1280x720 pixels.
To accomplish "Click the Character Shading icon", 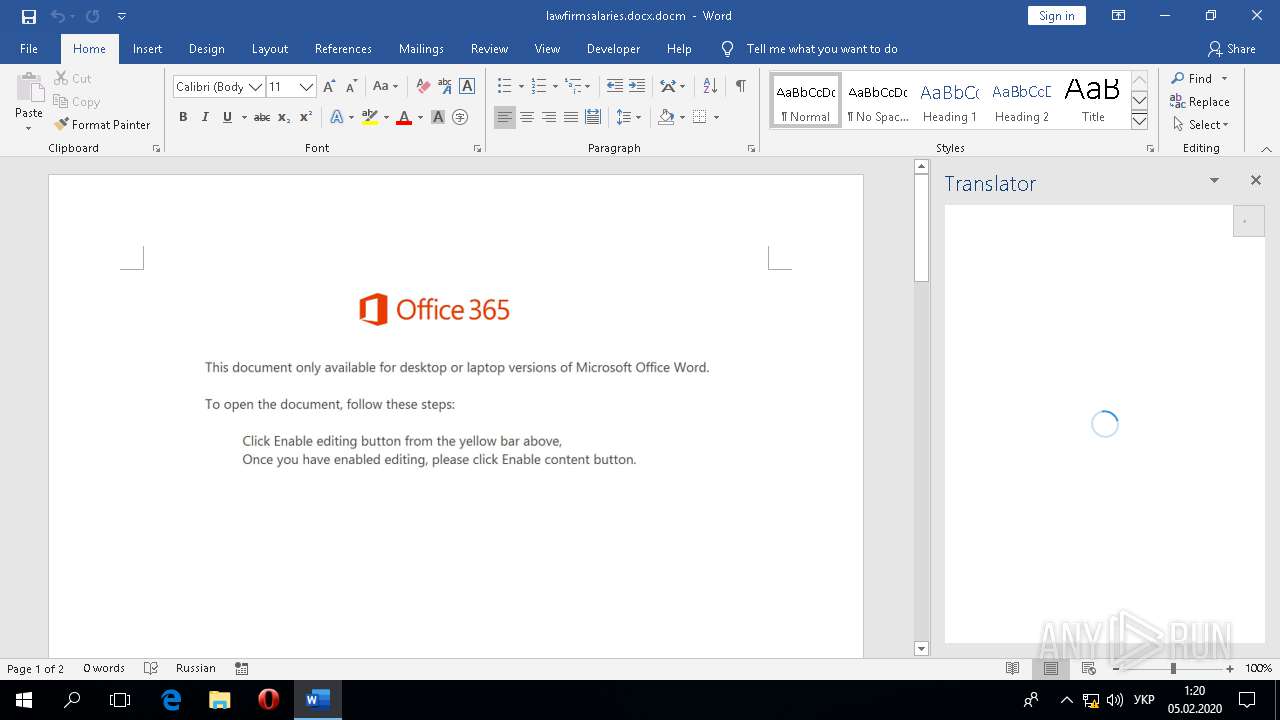I will click(x=438, y=117).
